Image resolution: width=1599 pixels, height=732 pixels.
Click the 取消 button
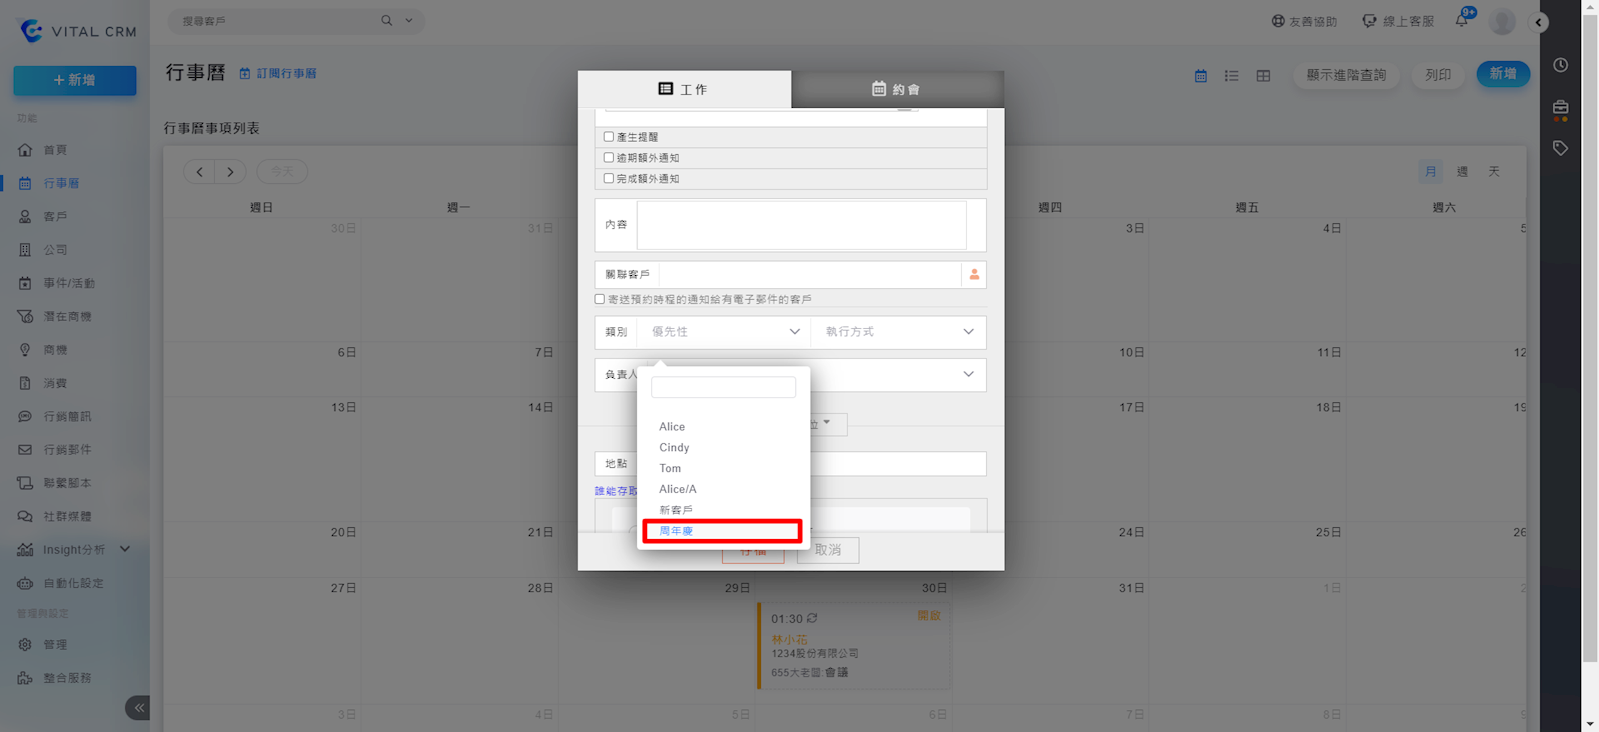[827, 550]
